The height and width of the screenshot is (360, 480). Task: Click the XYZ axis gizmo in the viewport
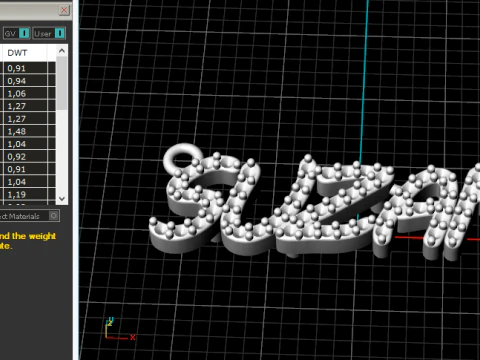click(120, 329)
